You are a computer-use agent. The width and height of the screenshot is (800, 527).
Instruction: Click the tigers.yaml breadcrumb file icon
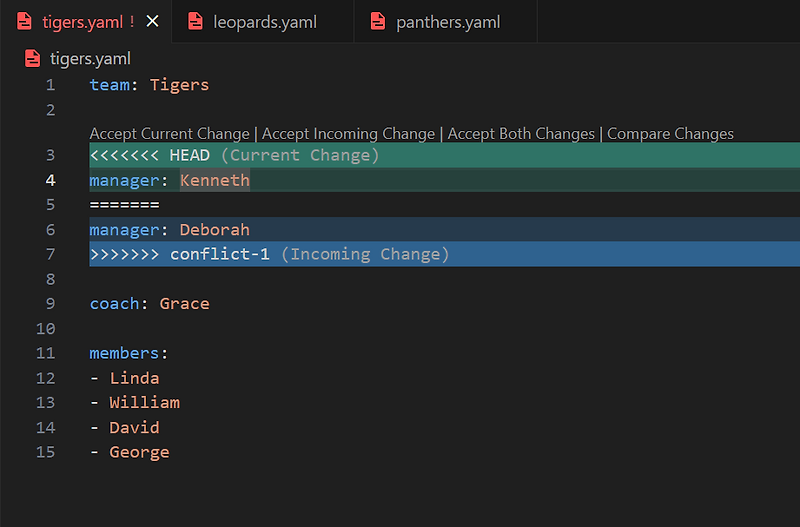32,59
